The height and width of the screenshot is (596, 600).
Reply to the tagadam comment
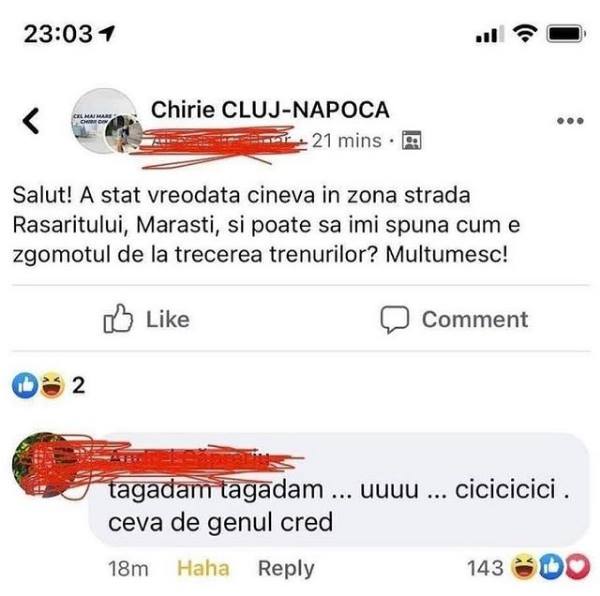(x=286, y=568)
